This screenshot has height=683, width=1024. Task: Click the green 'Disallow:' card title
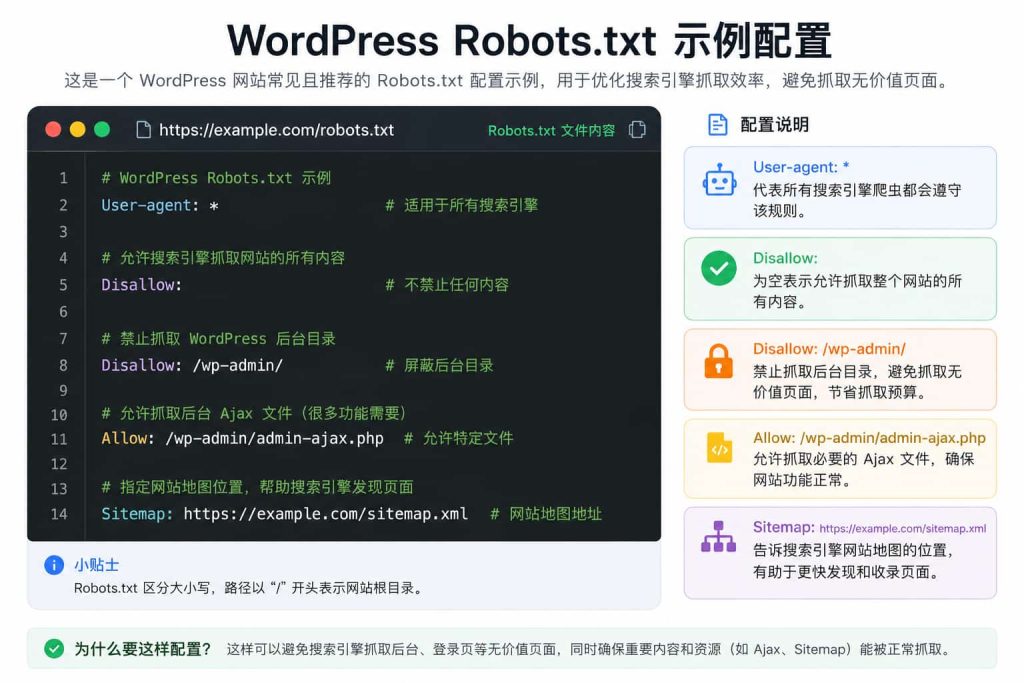(785, 258)
